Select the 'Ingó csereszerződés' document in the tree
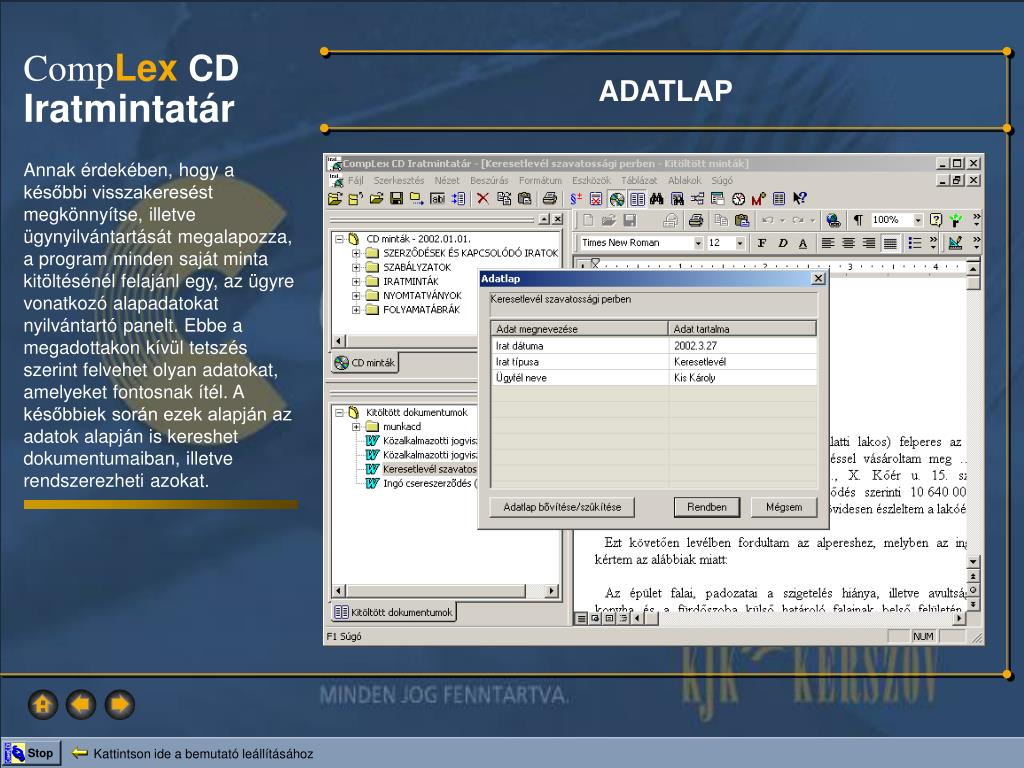This screenshot has width=1024, height=768. 430,483
